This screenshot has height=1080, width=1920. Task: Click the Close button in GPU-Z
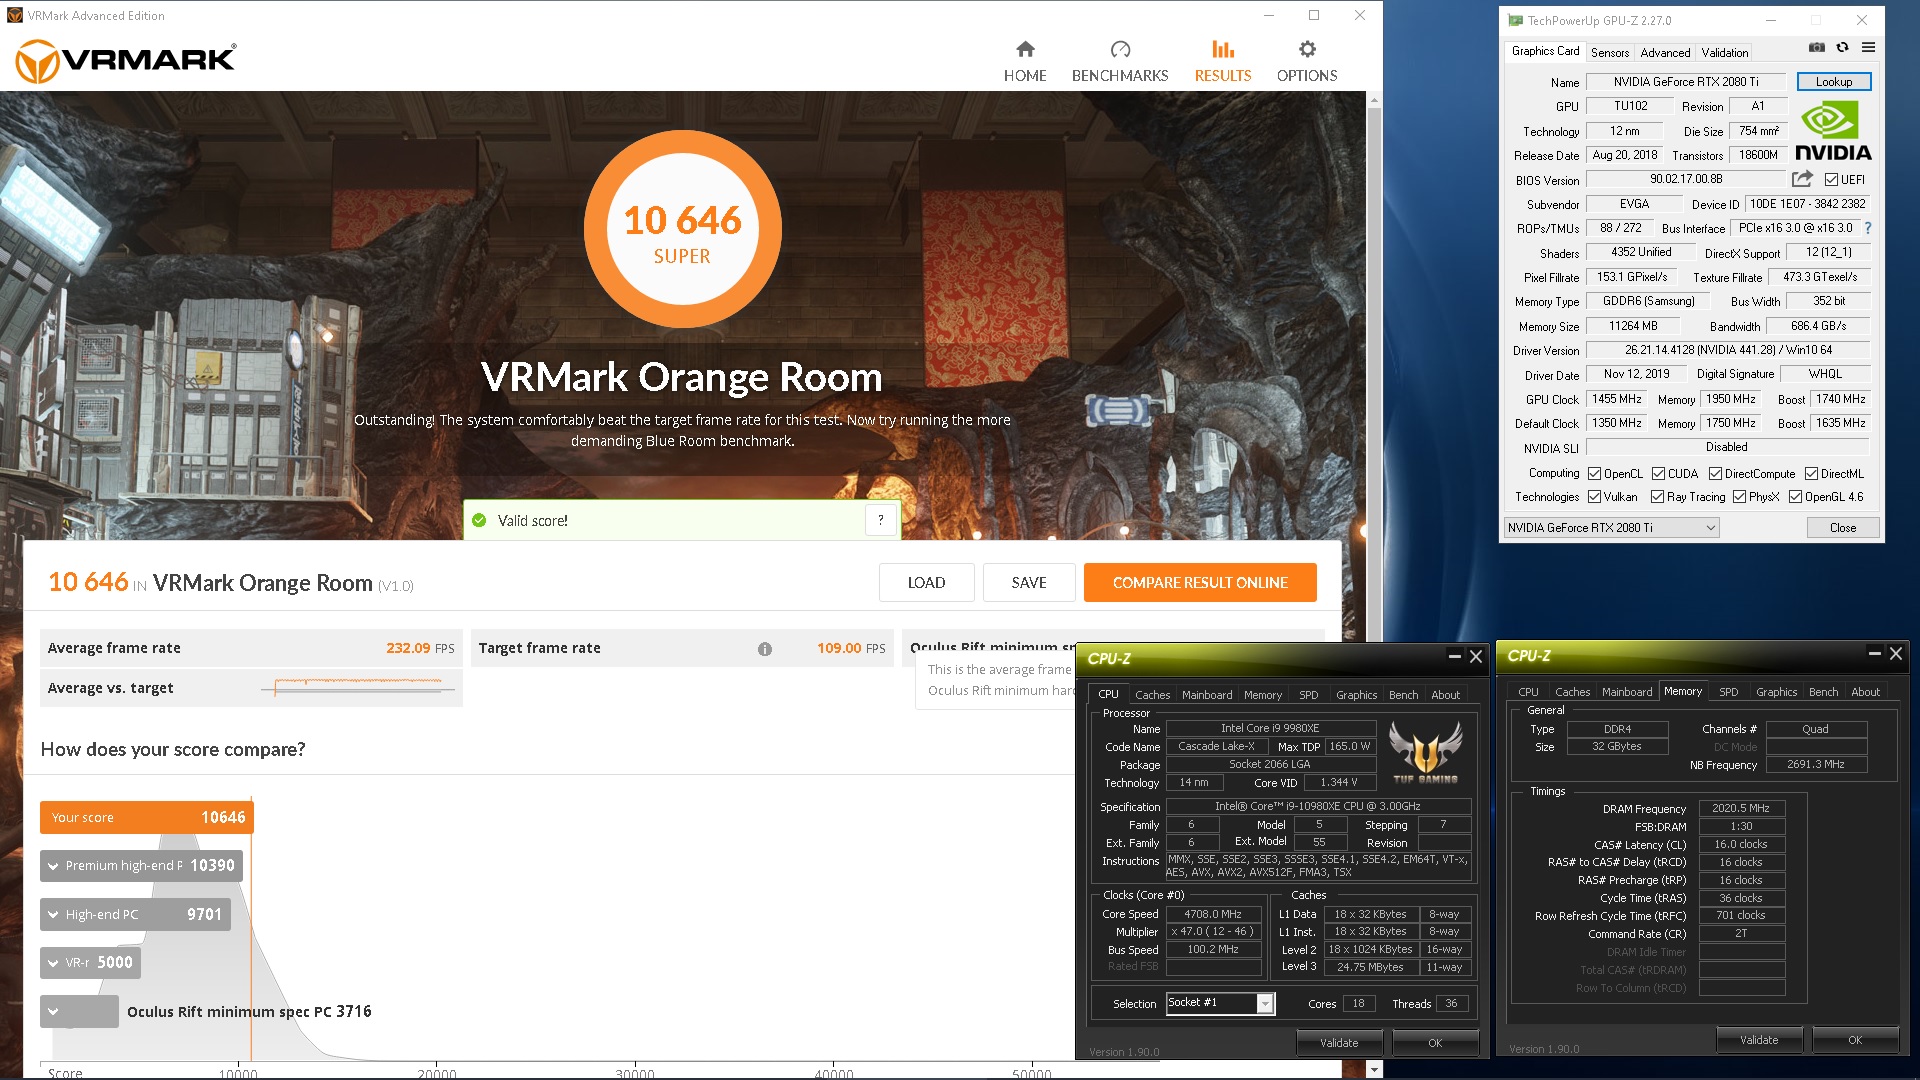[1842, 528]
